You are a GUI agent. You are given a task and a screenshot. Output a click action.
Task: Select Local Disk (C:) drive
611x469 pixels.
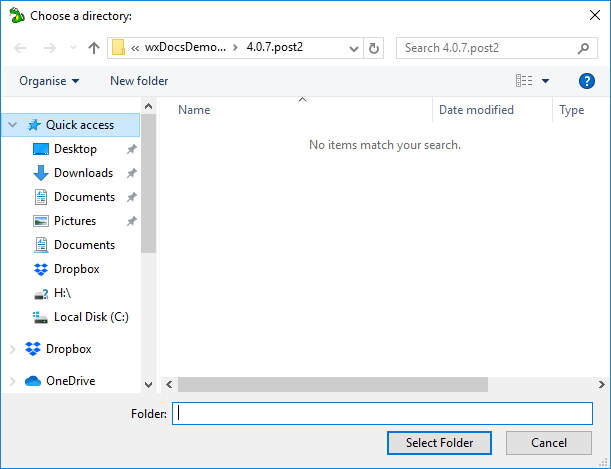point(90,317)
